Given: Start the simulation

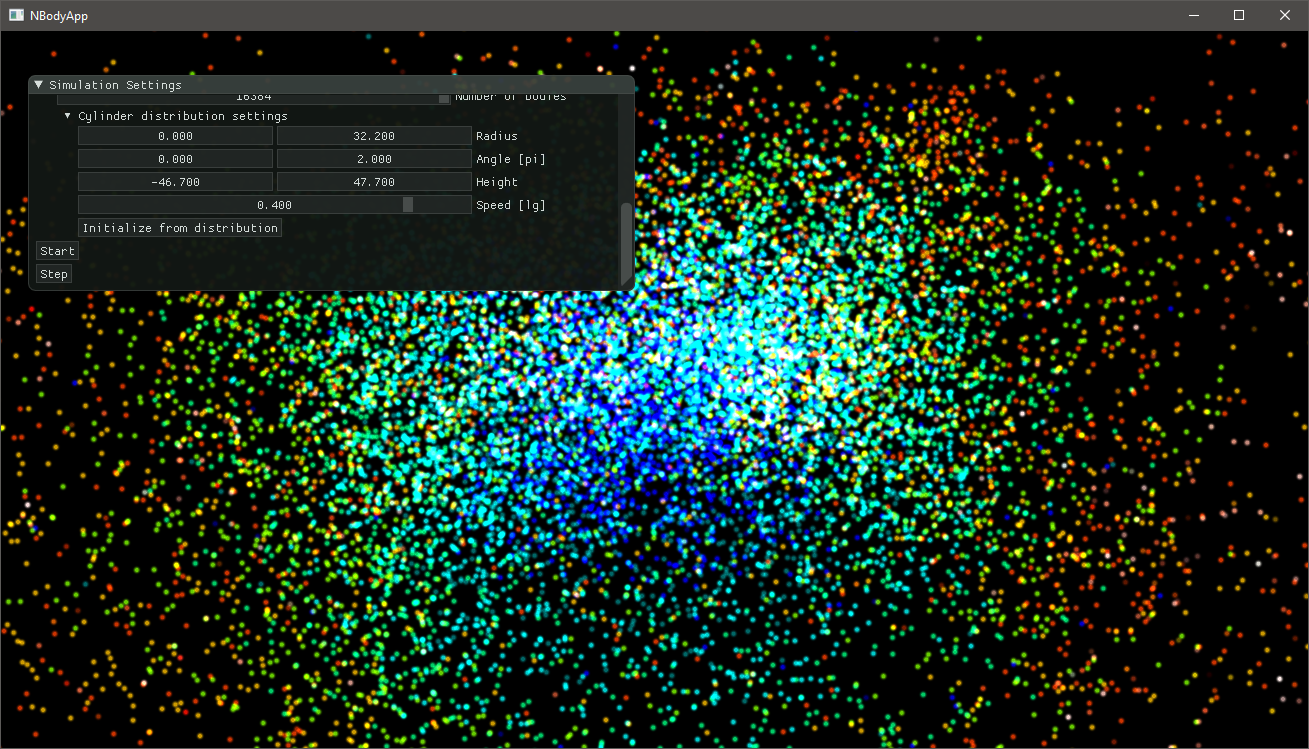Looking at the screenshot, I should click(x=57, y=251).
